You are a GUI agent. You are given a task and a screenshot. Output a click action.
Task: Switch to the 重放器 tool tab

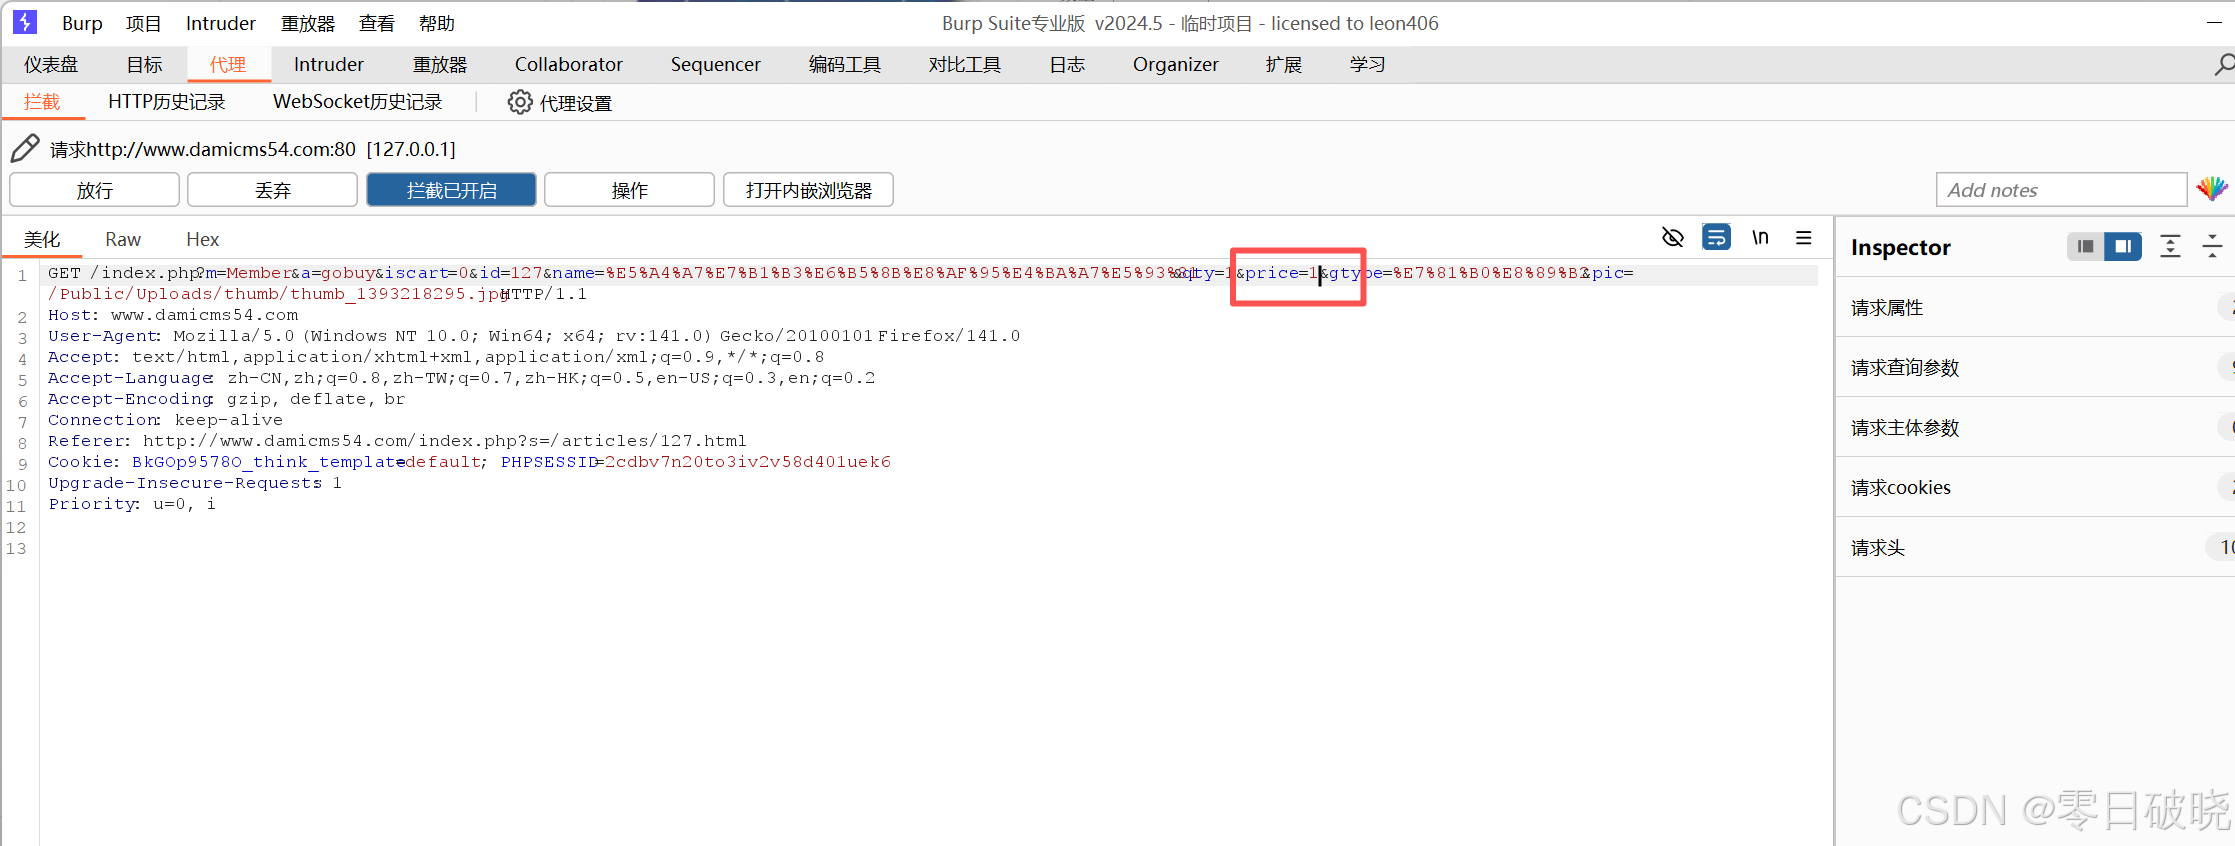coord(440,64)
